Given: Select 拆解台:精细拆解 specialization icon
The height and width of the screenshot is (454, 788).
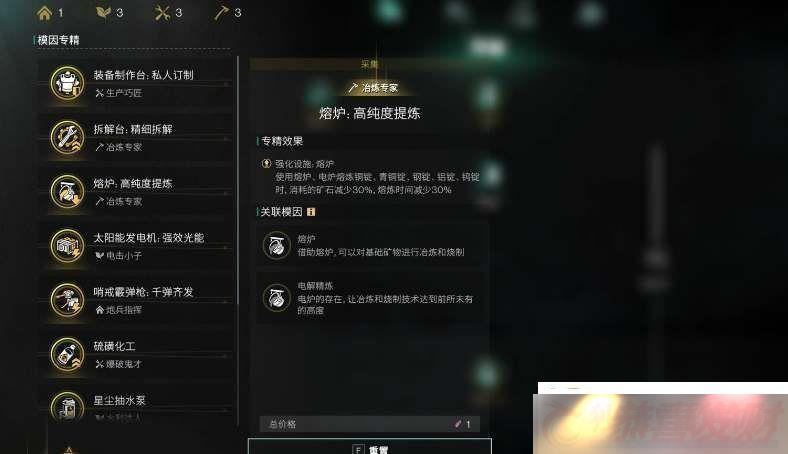Looking at the screenshot, I should click(x=67, y=137).
